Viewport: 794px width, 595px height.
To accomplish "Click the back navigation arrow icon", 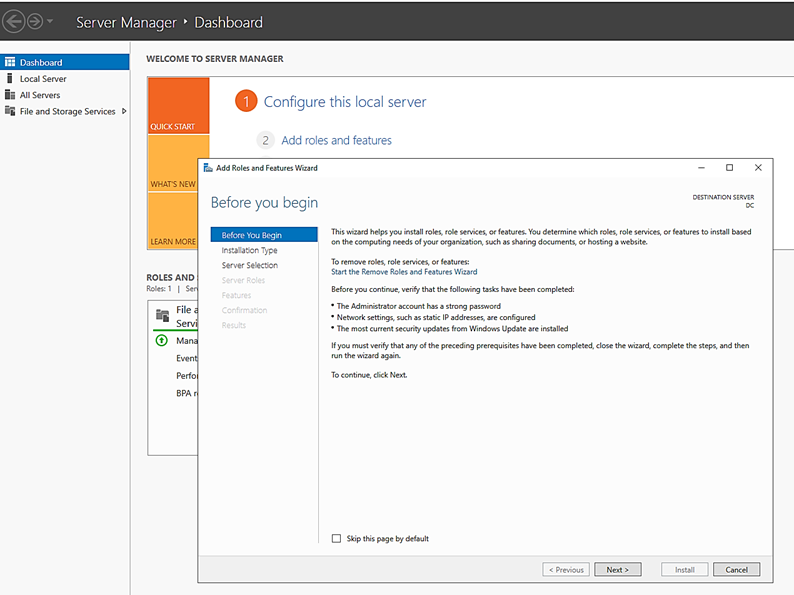I will [x=14, y=21].
